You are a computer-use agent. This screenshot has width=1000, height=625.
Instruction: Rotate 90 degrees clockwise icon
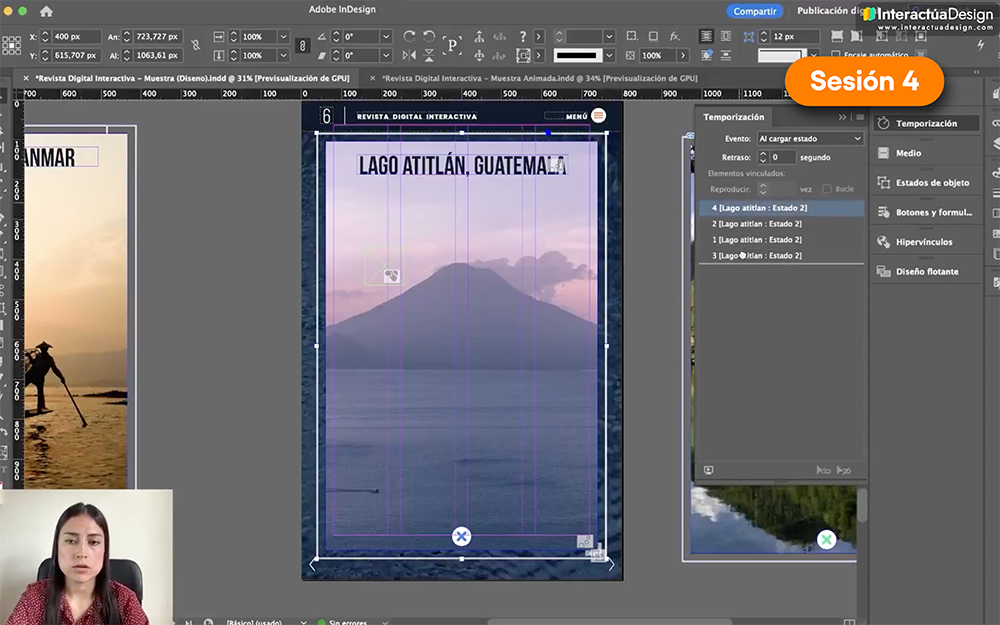tap(409, 36)
